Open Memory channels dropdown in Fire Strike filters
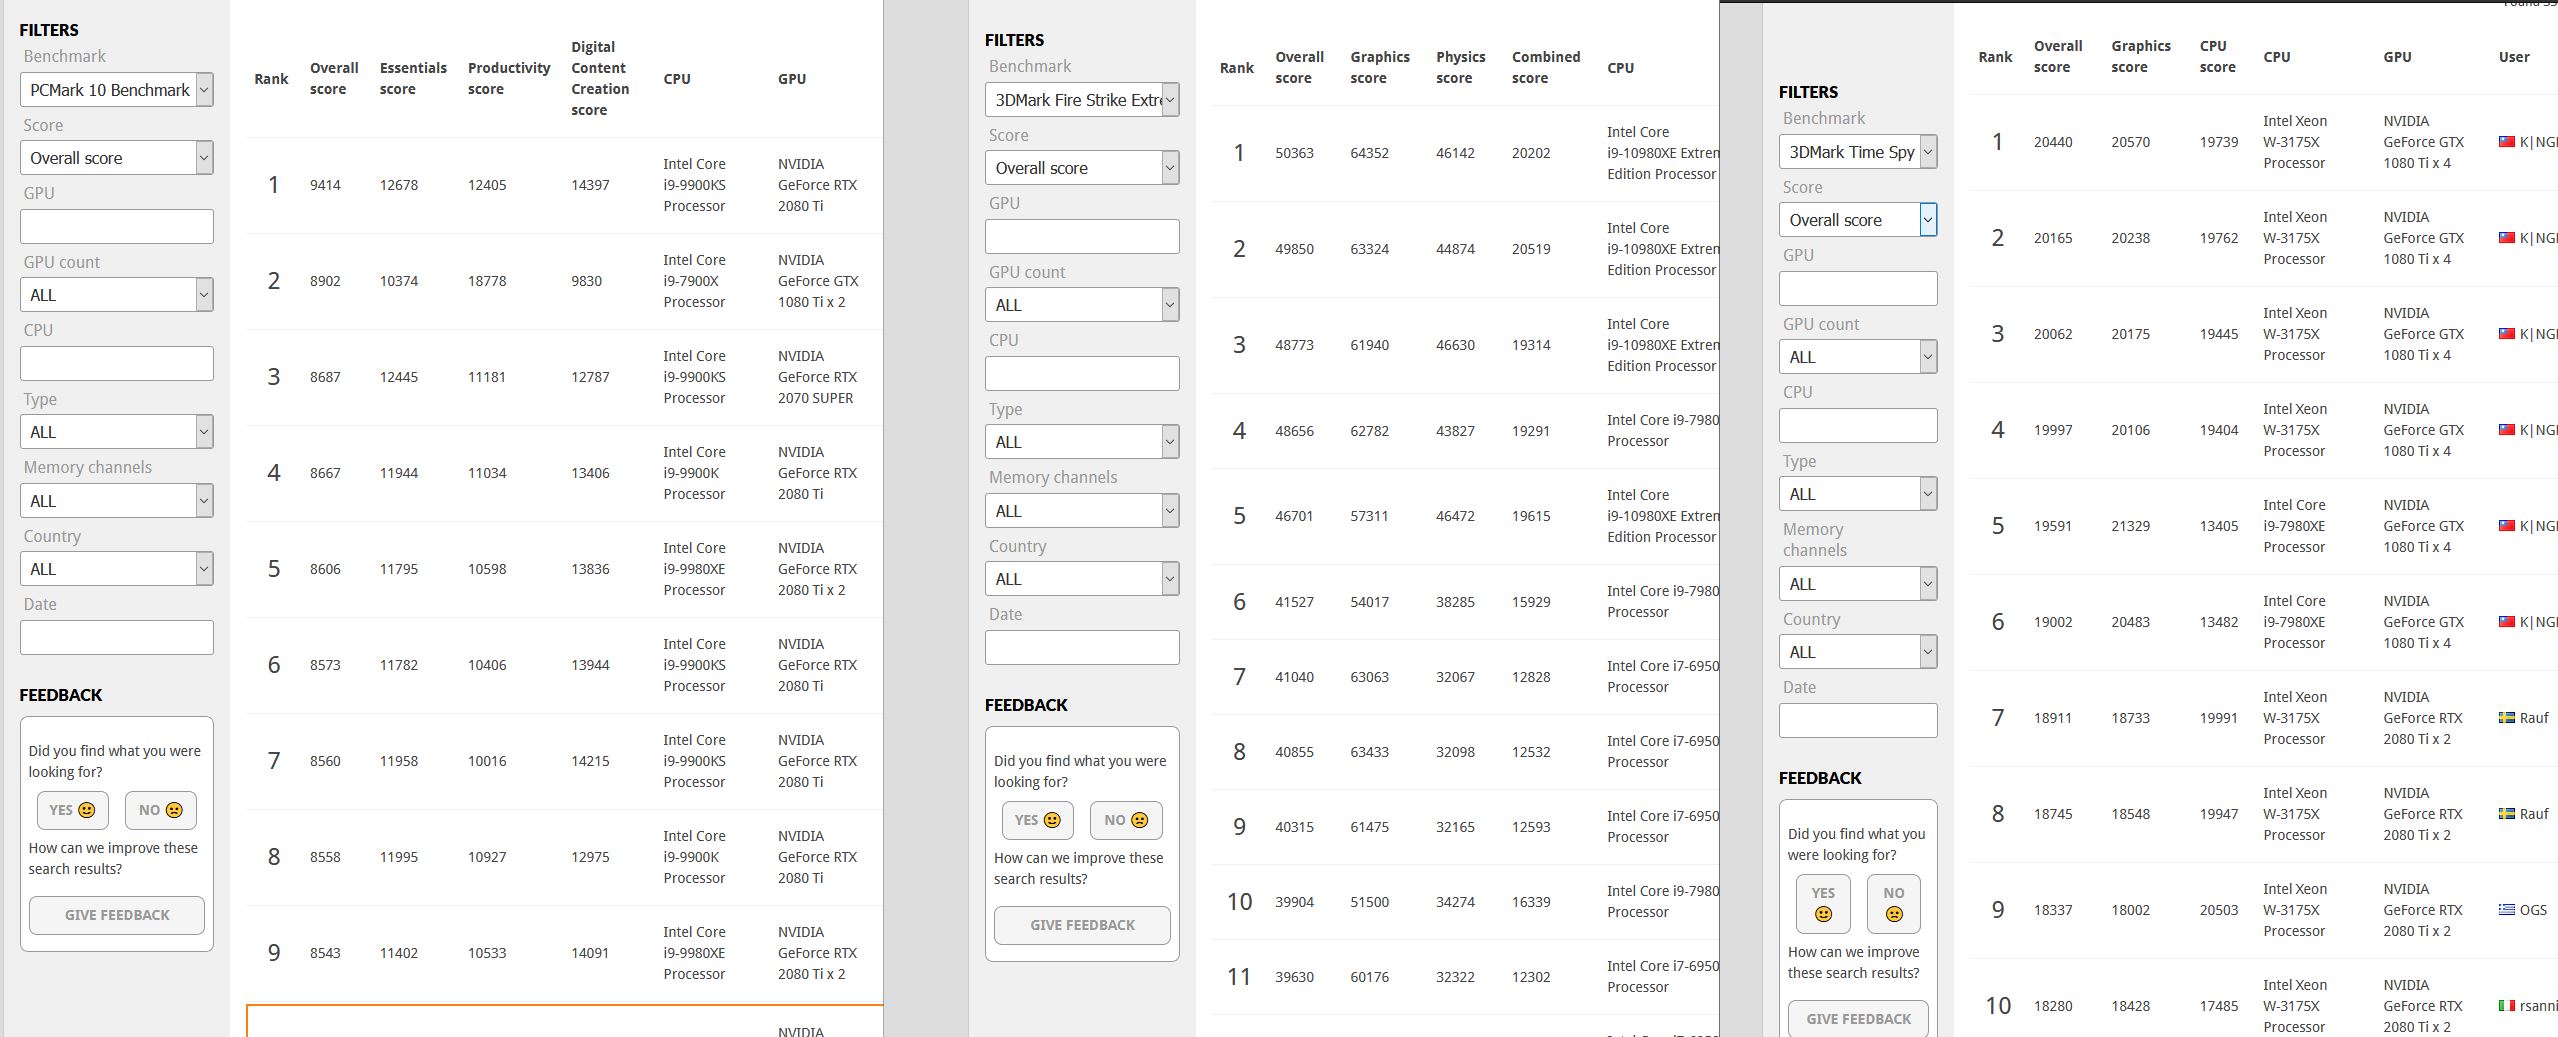The height and width of the screenshot is (1037, 2558). point(1082,511)
